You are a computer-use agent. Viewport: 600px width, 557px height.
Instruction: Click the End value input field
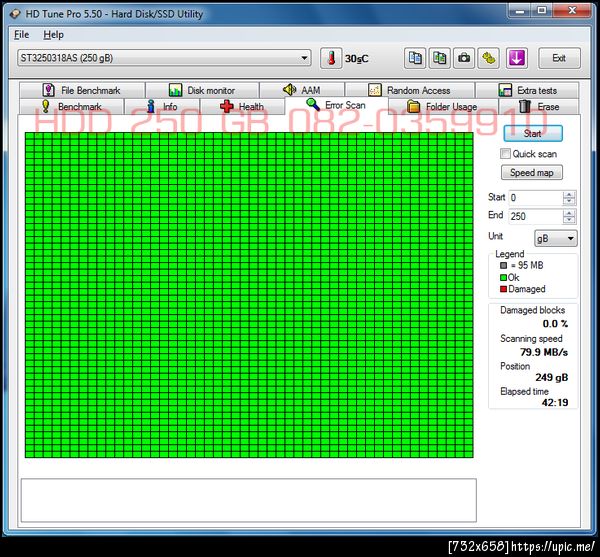[536, 217]
